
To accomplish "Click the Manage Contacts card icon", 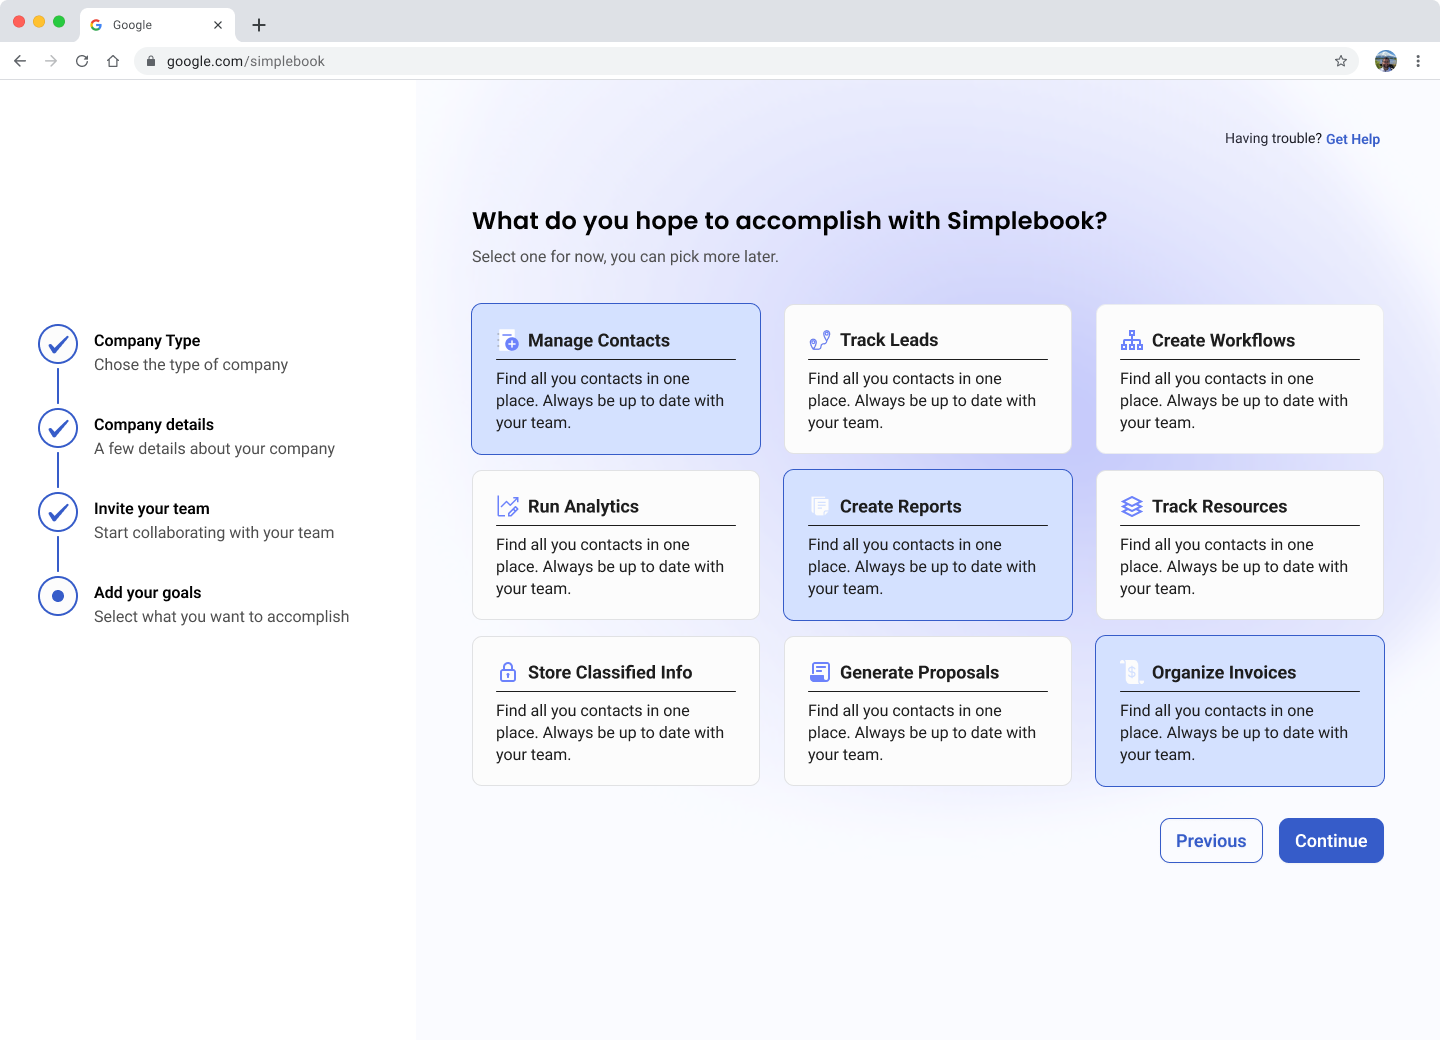I will (x=508, y=340).
